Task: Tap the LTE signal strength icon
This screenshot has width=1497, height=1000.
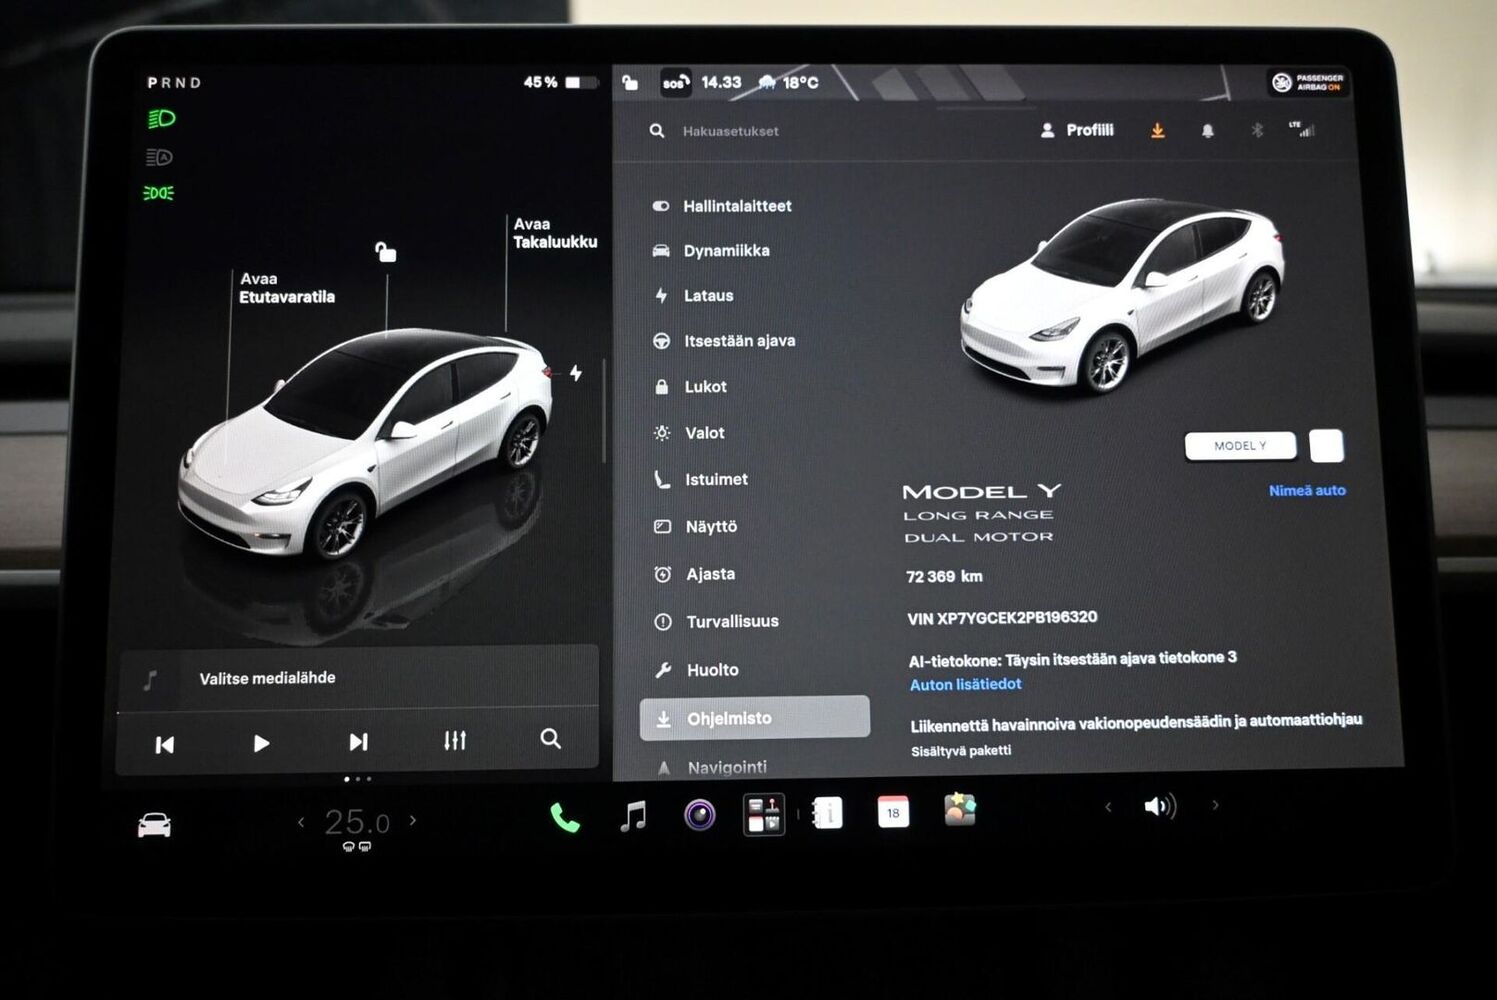Action: [1302, 129]
